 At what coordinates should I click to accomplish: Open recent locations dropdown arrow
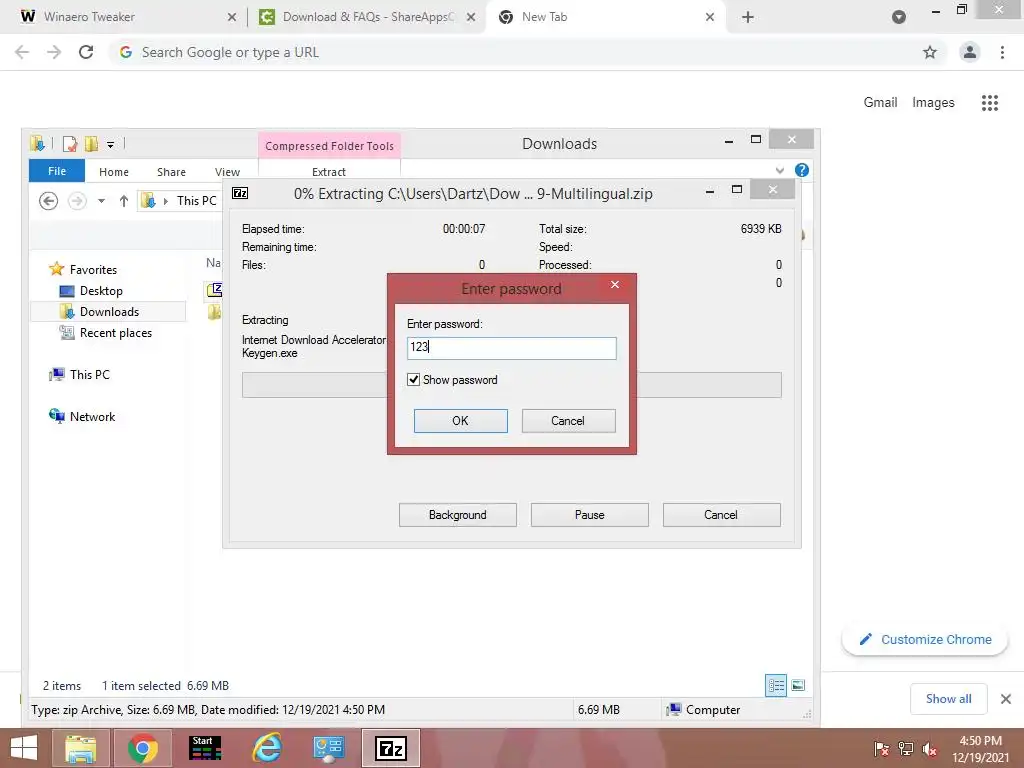pos(101,201)
